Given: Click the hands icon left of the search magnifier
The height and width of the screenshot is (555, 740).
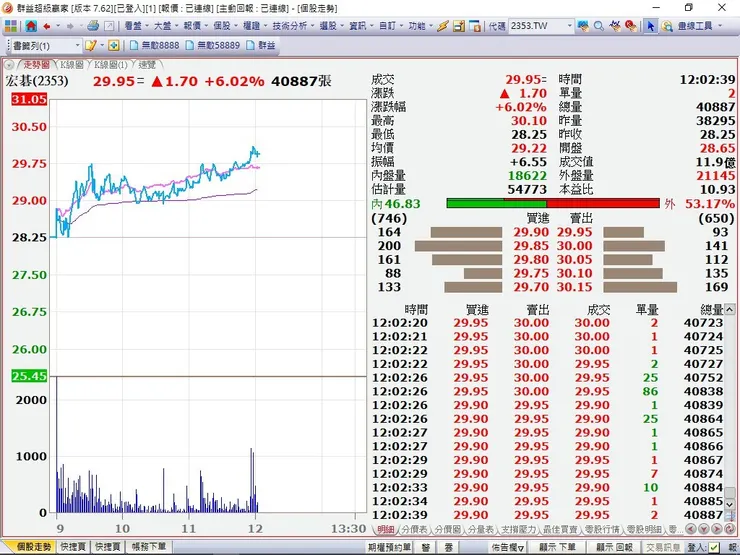Looking at the screenshot, I should pos(583,26).
